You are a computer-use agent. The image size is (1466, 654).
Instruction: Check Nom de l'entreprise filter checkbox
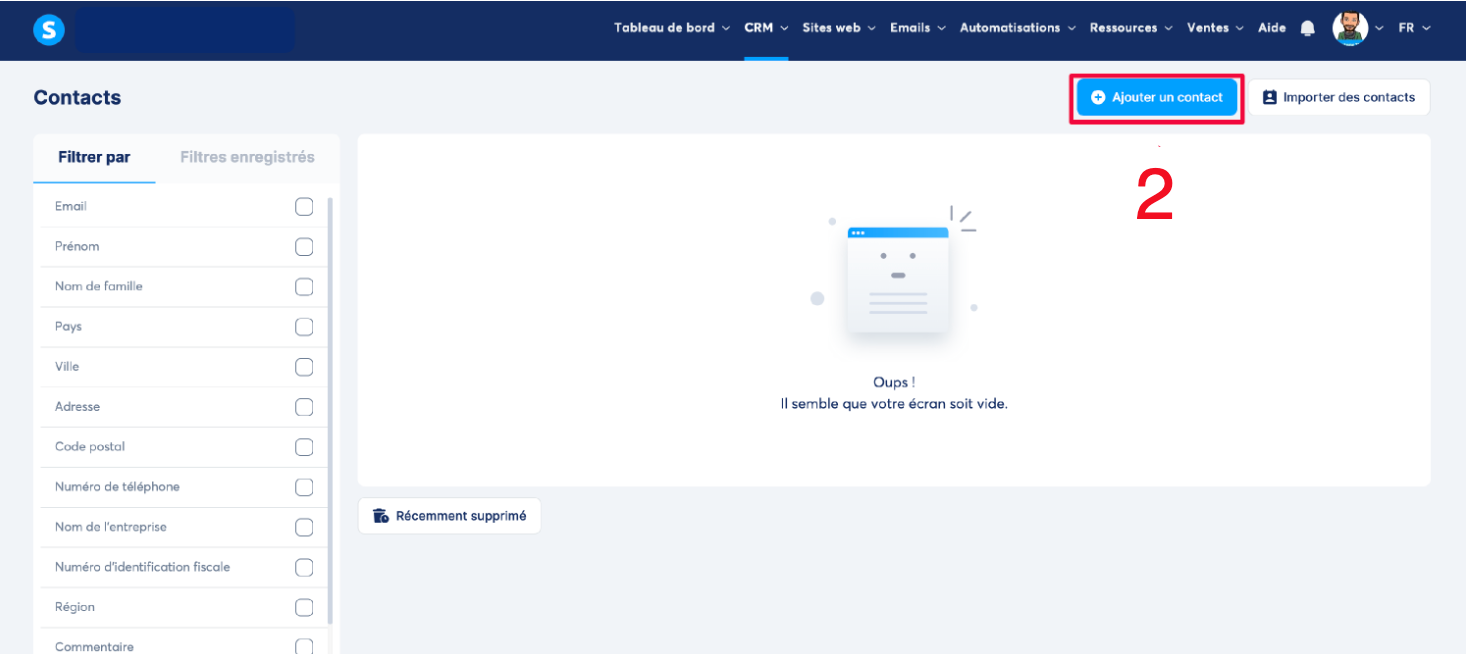tap(304, 527)
